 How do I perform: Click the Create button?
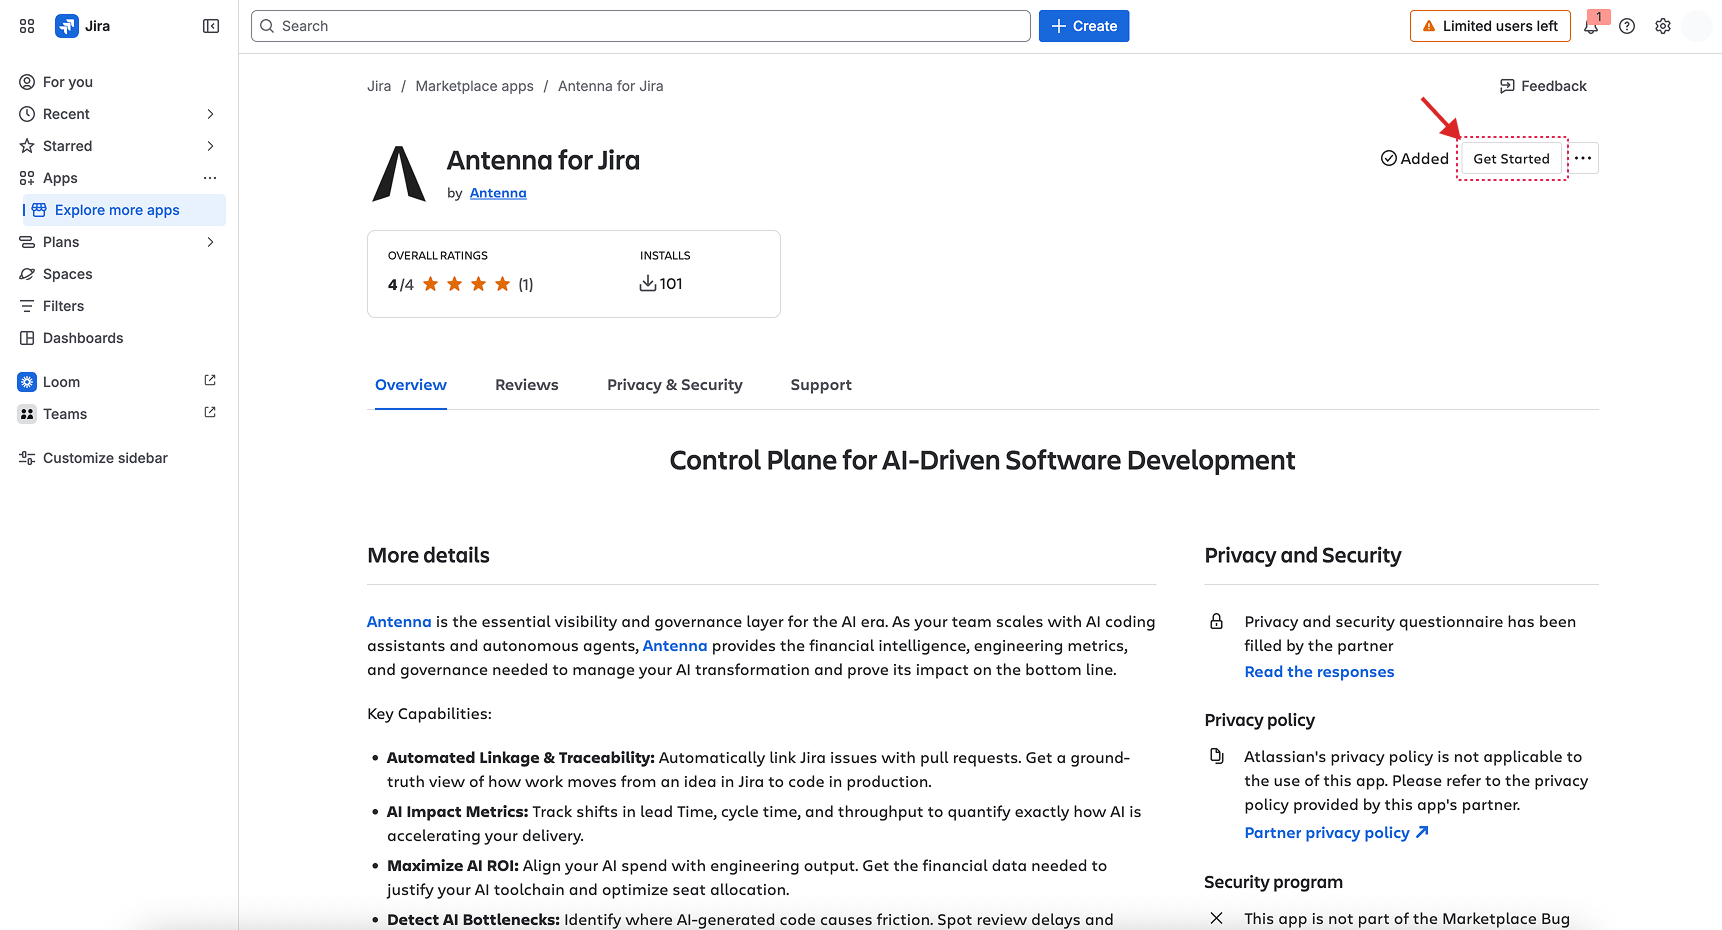[x=1084, y=26]
